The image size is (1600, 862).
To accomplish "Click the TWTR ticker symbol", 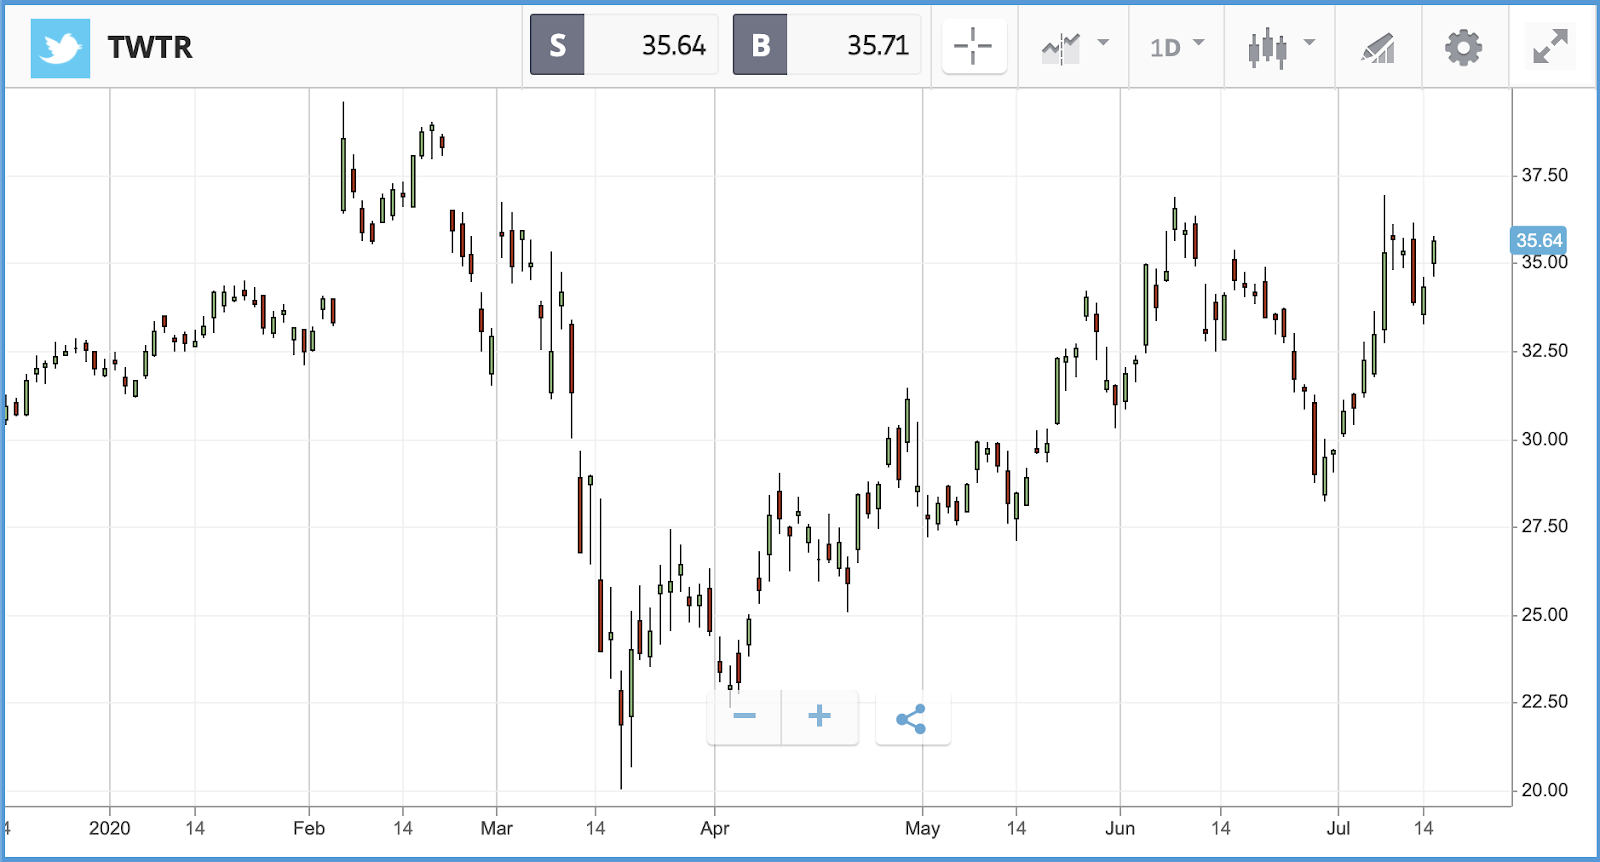I will (150, 47).
